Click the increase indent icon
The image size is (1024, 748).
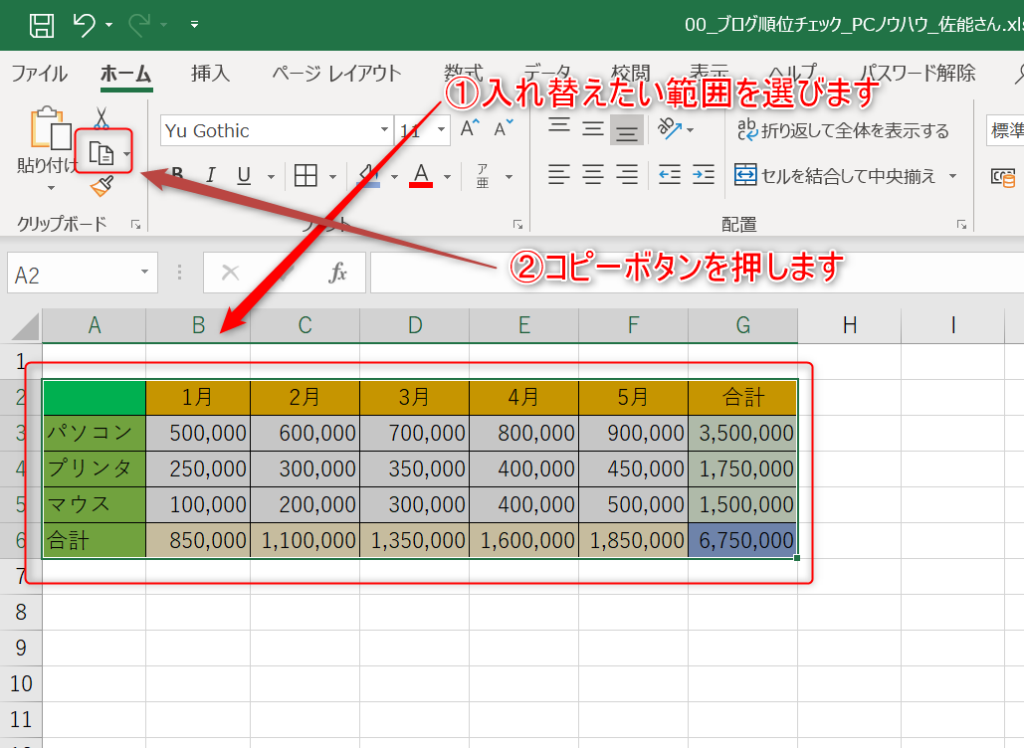pyautogui.click(x=703, y=175)
